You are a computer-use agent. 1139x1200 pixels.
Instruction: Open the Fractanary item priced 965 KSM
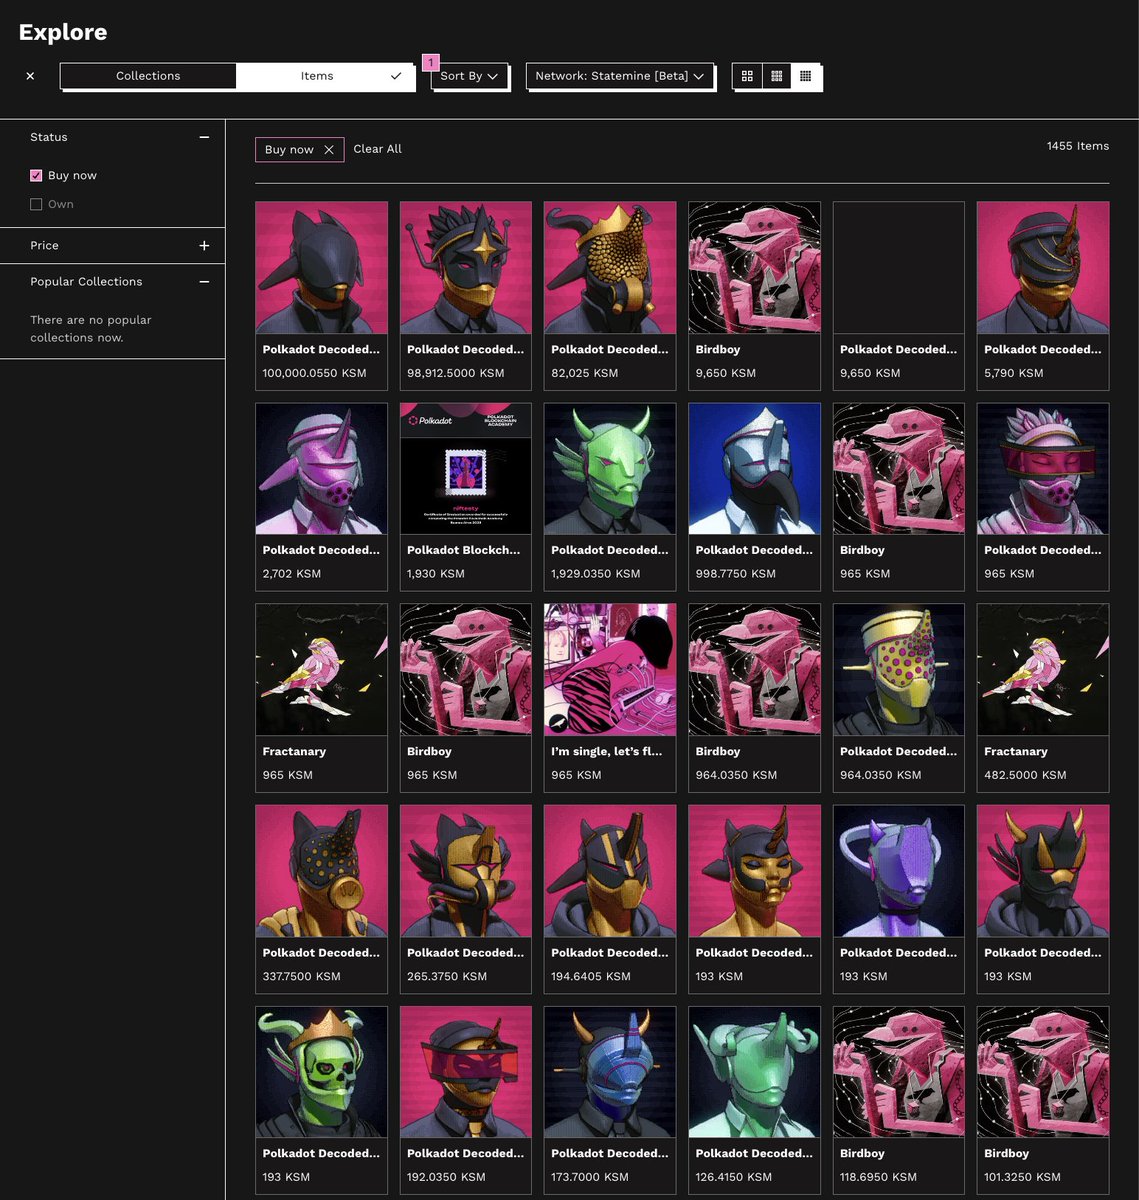point(322,698)
